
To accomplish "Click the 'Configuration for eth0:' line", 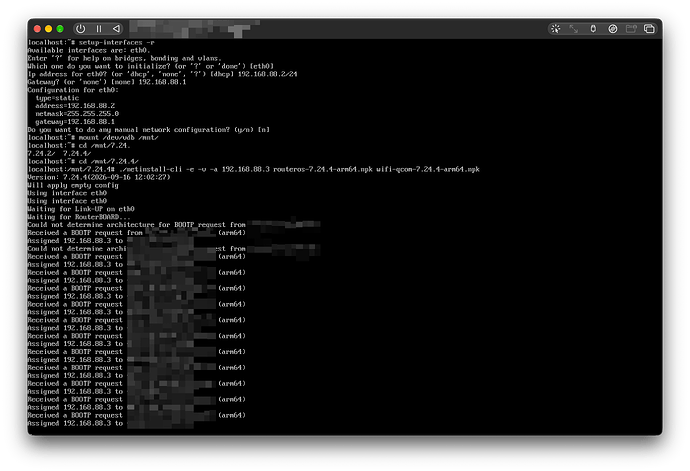I will pyautogui.click(x=73, y=90).
